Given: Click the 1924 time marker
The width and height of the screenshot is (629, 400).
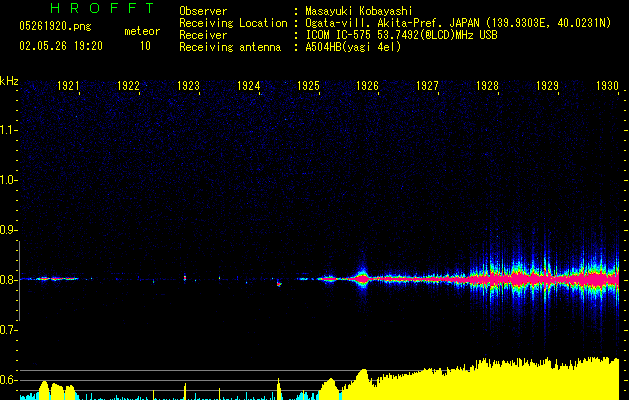Looking at the screenshot, I should coord(248,86).
